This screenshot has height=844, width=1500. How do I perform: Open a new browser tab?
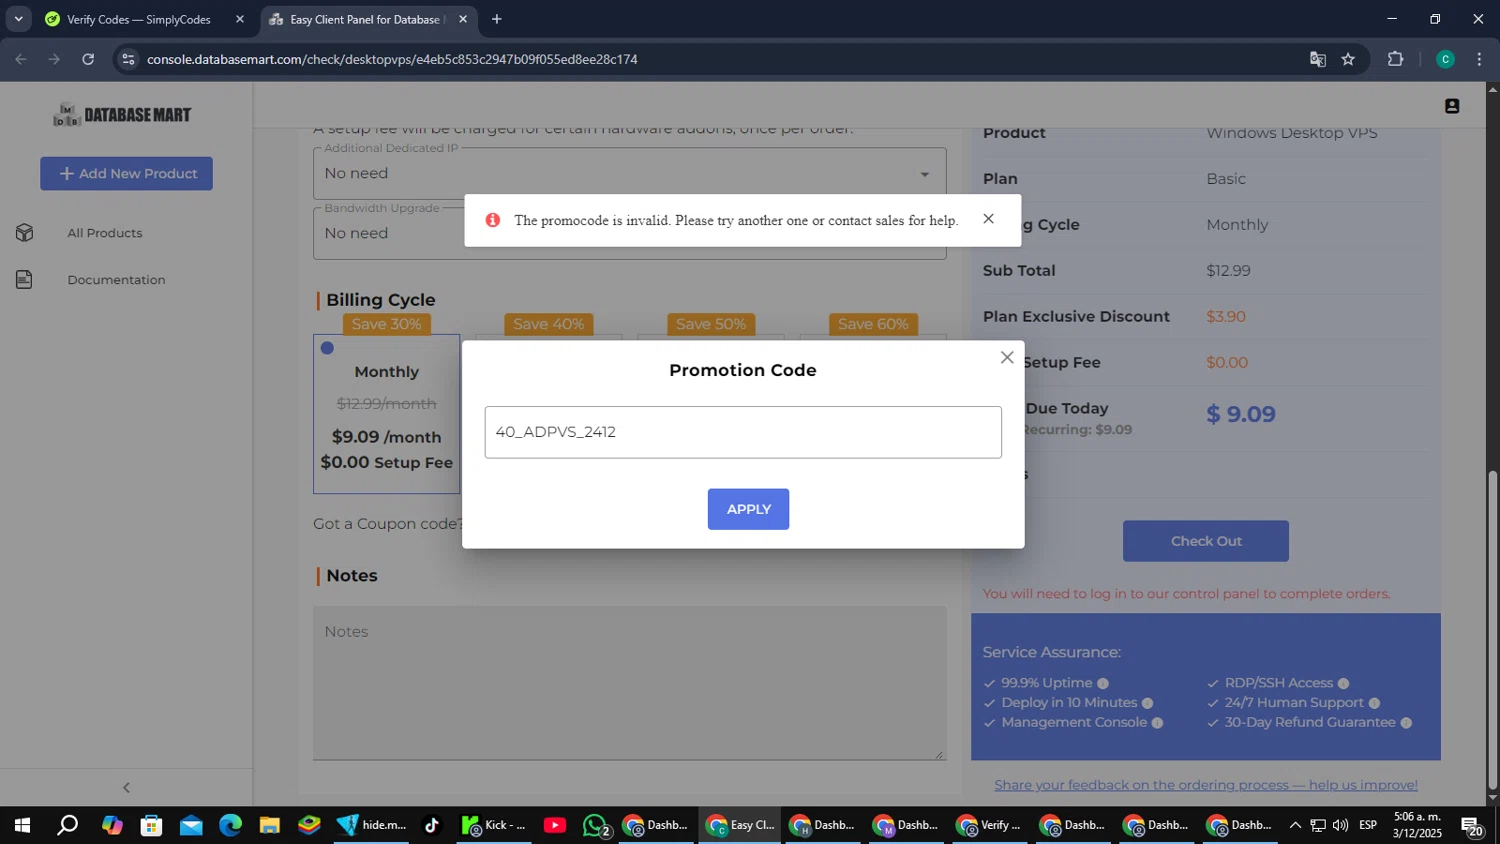pos(497,19)
